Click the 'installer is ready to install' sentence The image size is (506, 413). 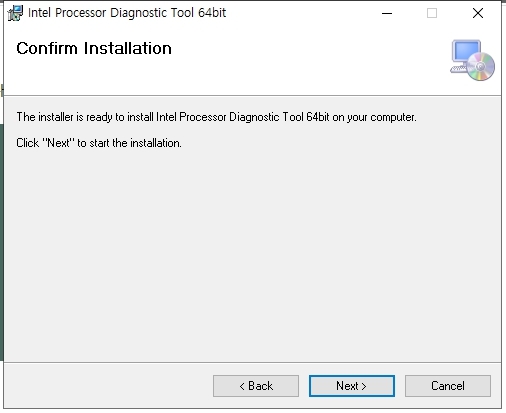pyautogui.click(x=216, y=117)
